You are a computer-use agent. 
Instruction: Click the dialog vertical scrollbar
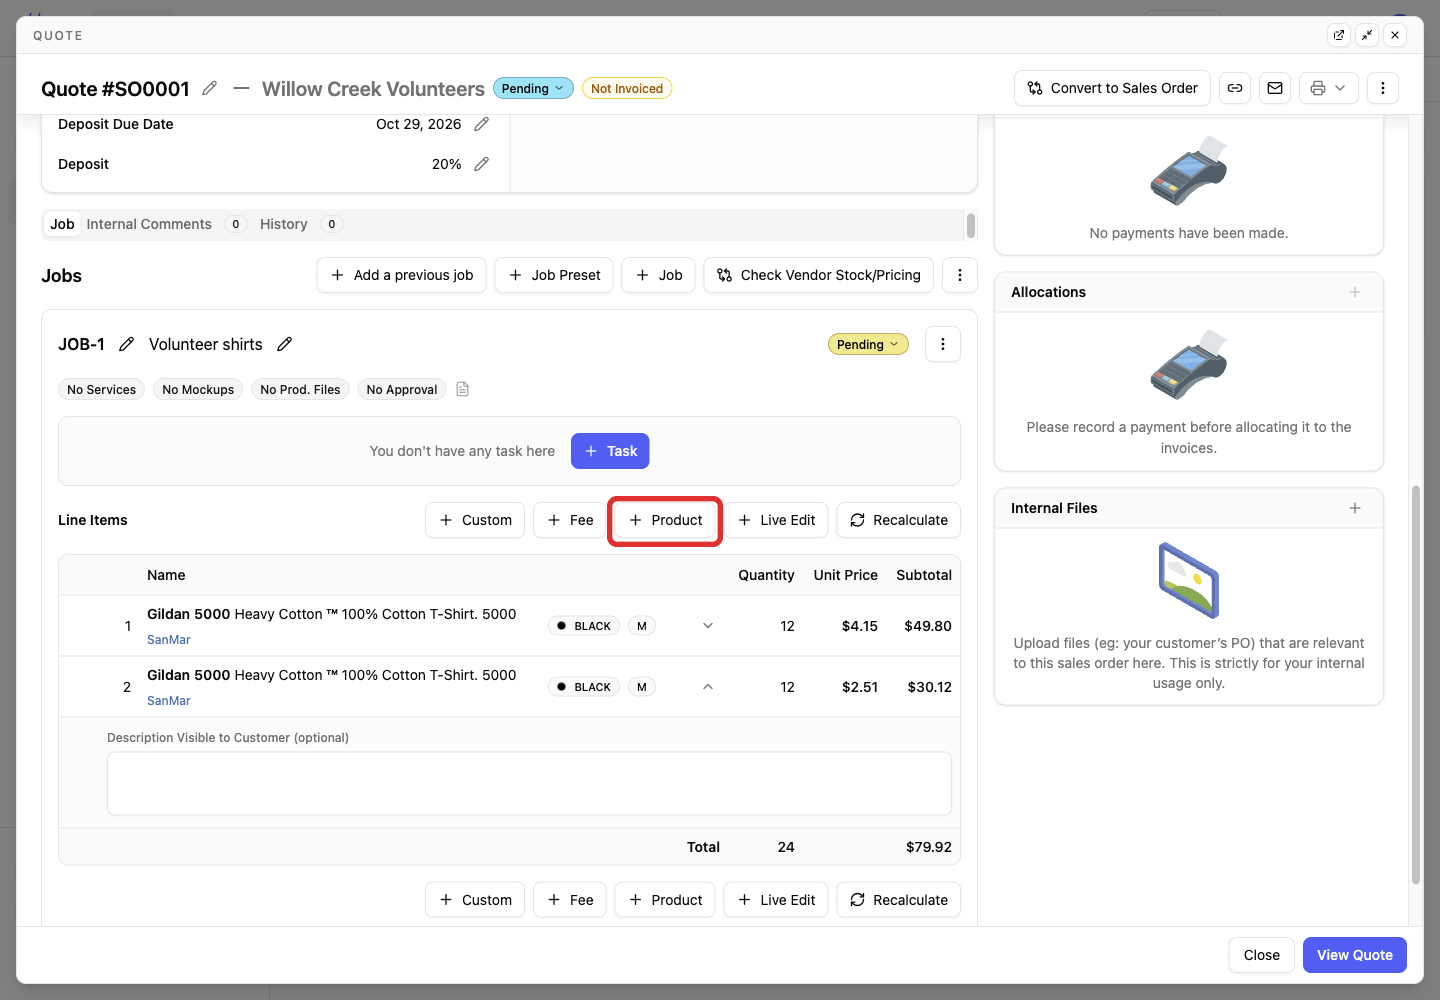[x=1415, y=685]
